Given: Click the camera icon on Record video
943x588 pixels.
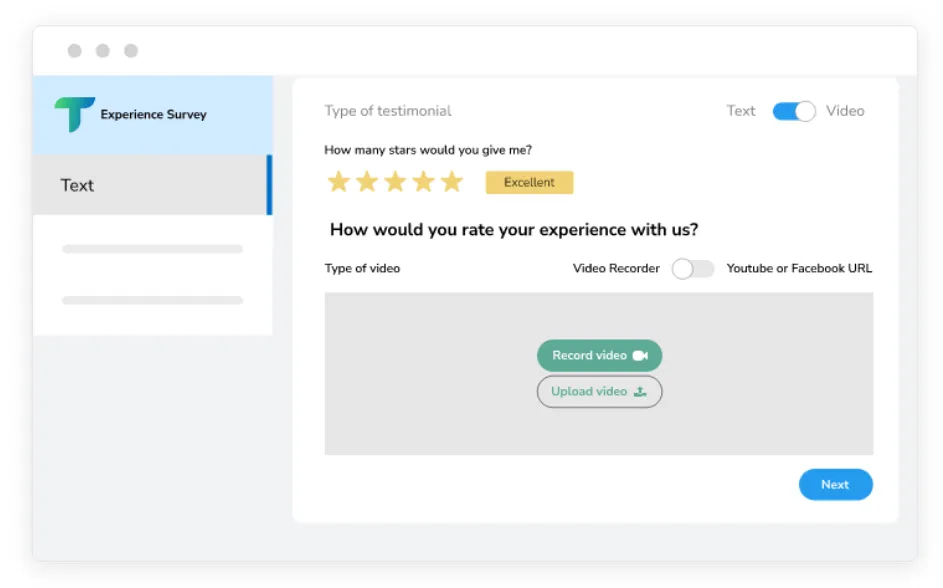Looking at the screenshot, I should point(641,356).
